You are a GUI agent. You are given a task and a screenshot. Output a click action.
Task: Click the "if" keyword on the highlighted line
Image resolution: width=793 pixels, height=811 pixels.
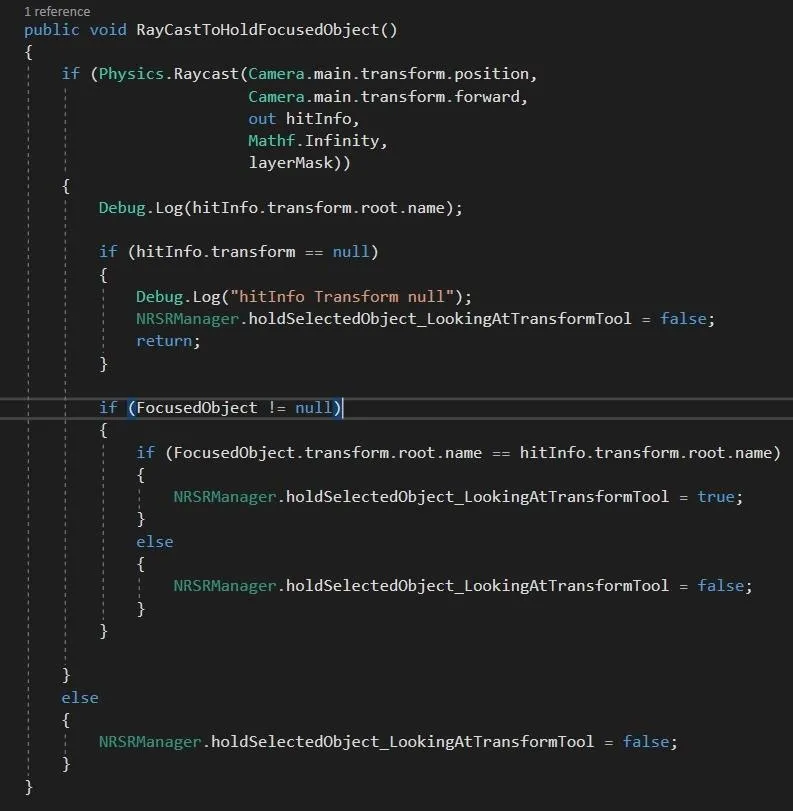point(108,408)
